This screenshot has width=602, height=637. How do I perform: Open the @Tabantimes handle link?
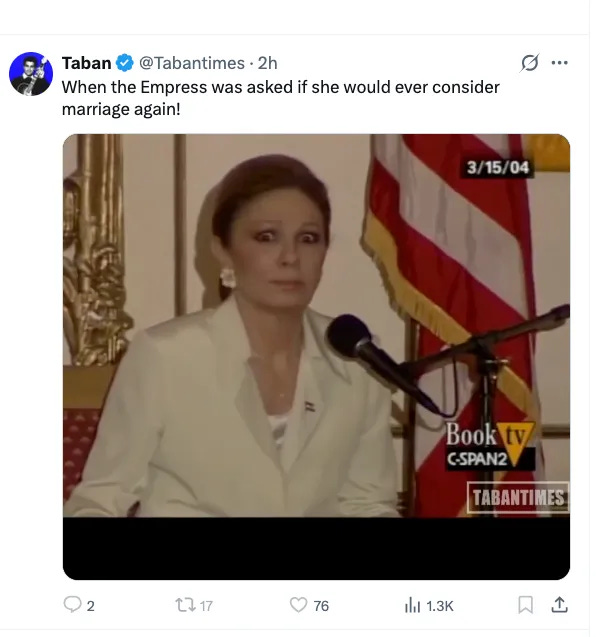coord(192,63)
